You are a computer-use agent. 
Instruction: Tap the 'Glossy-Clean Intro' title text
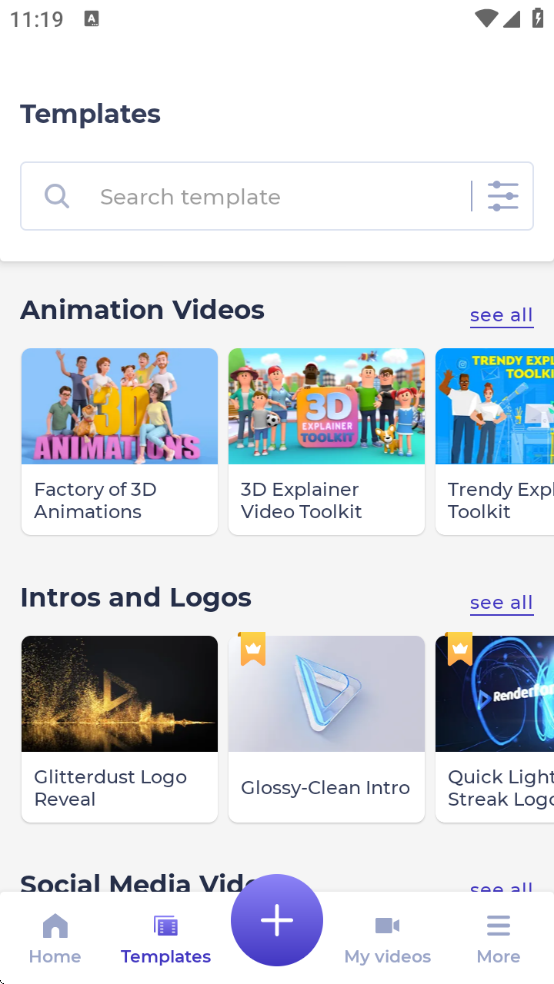[325, 788]
